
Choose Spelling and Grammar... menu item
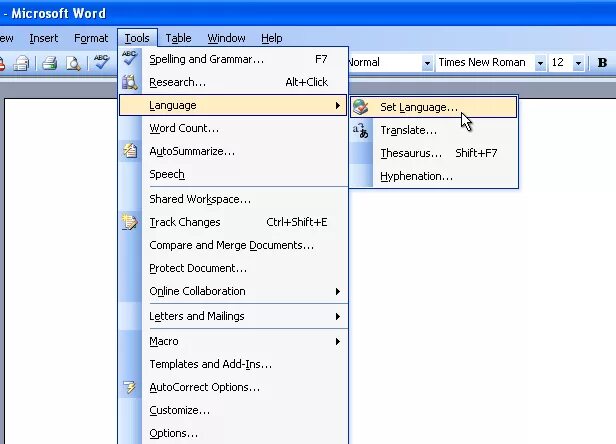click(x=233, y=59)
